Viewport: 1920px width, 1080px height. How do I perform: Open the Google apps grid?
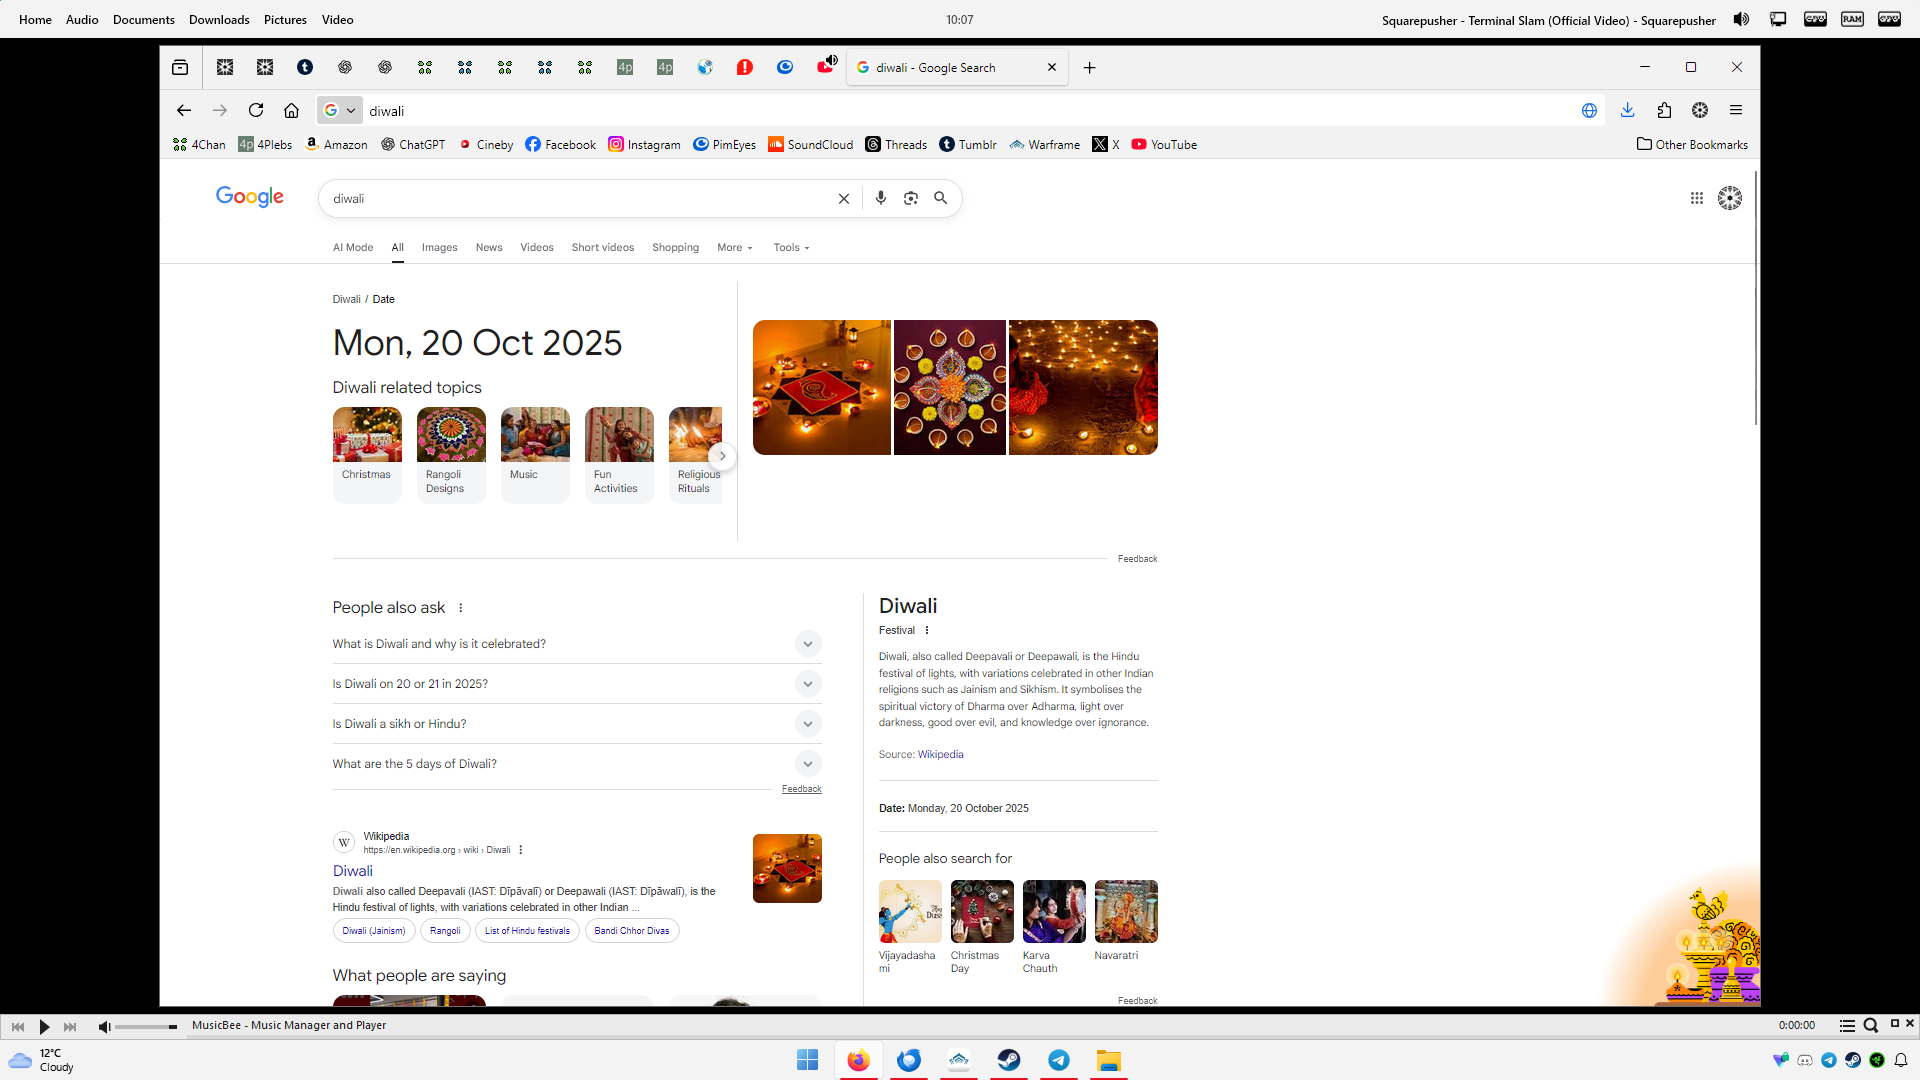tap(1696, 198)
